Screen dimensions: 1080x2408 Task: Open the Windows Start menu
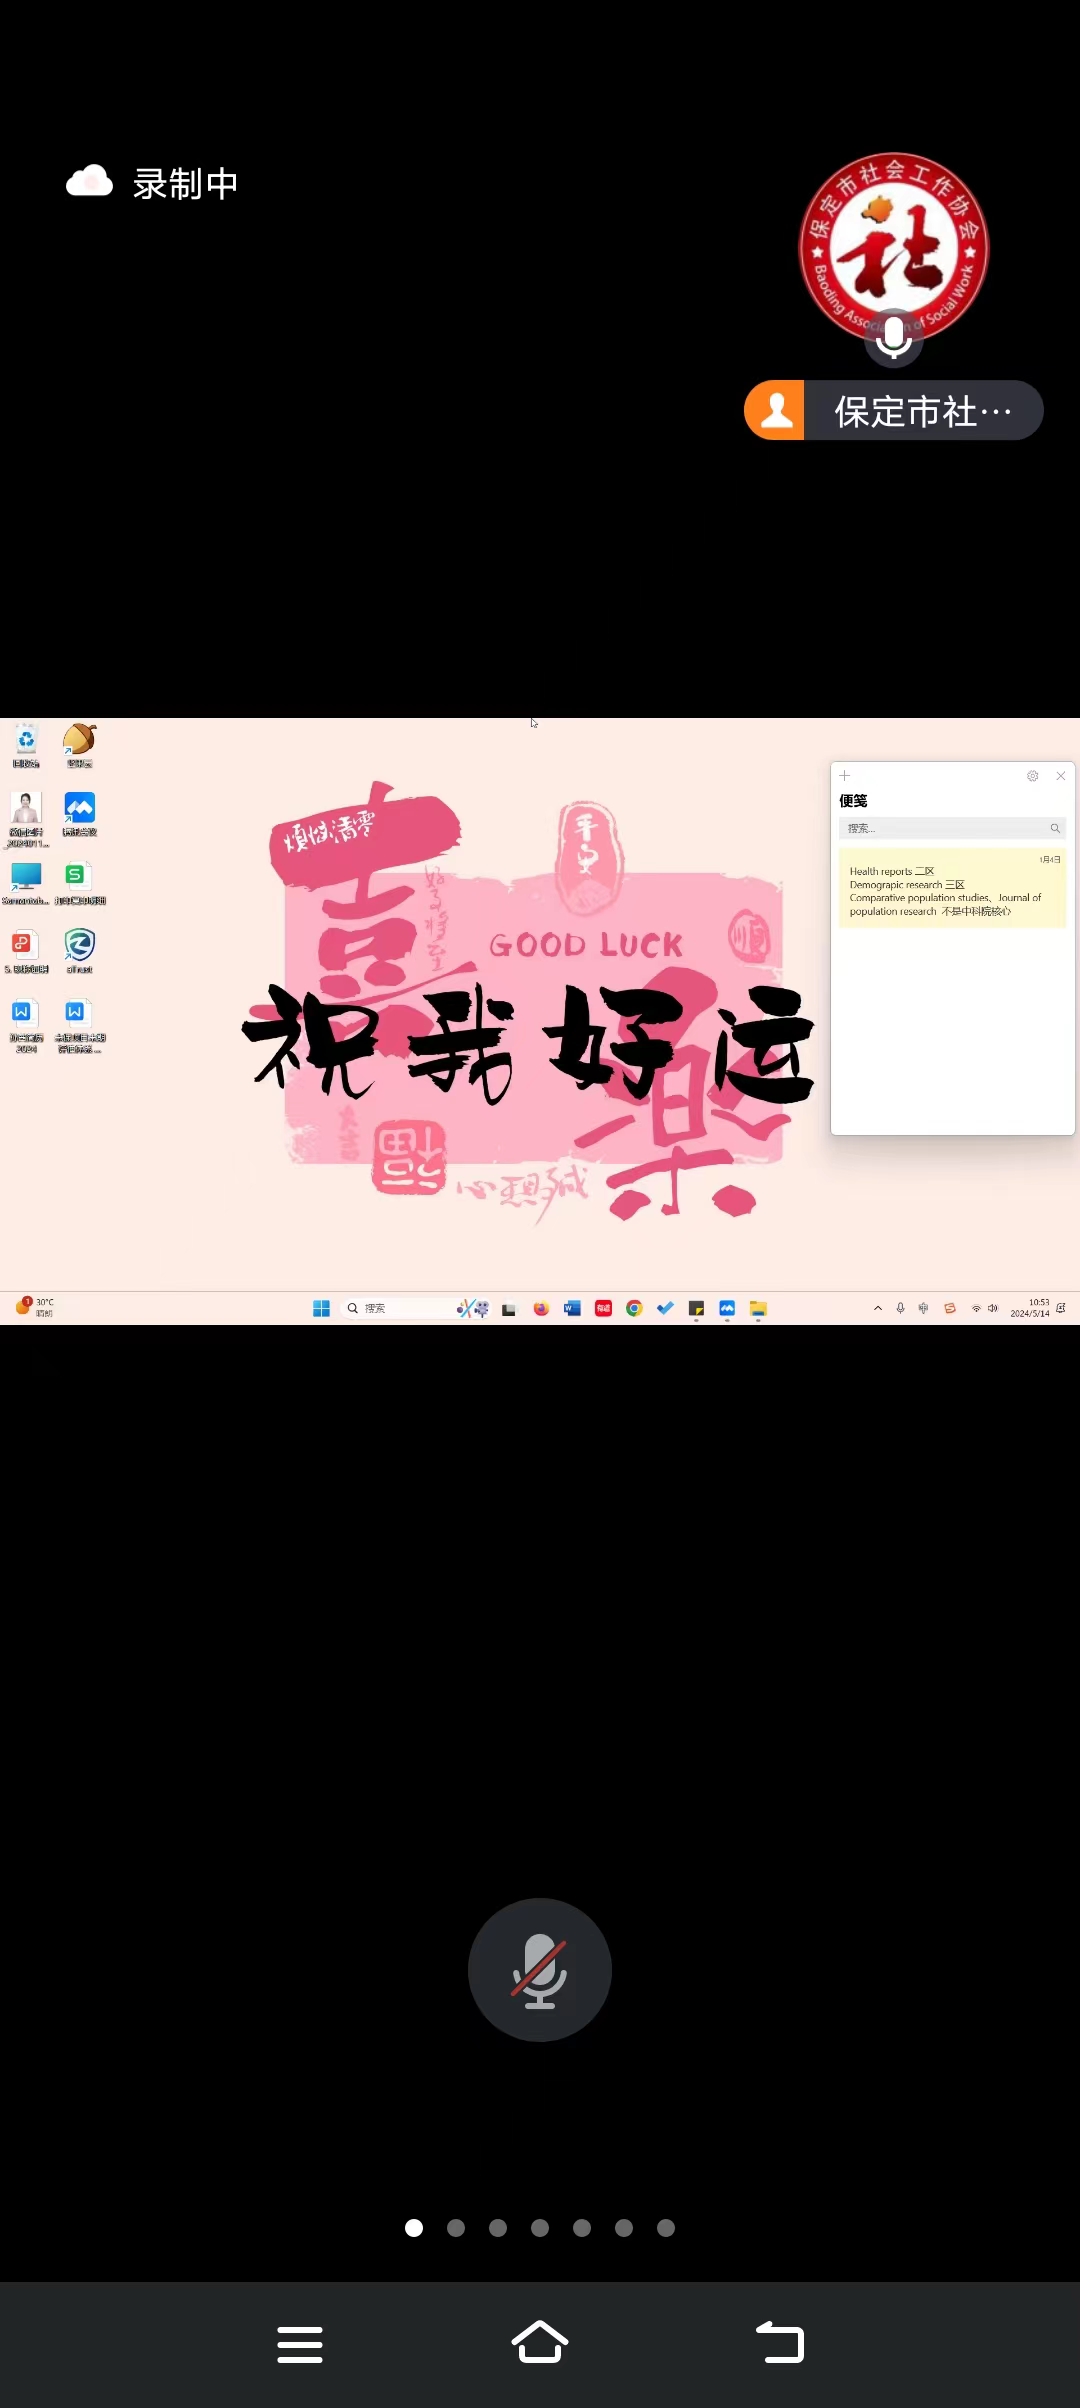pos(321,1308)
